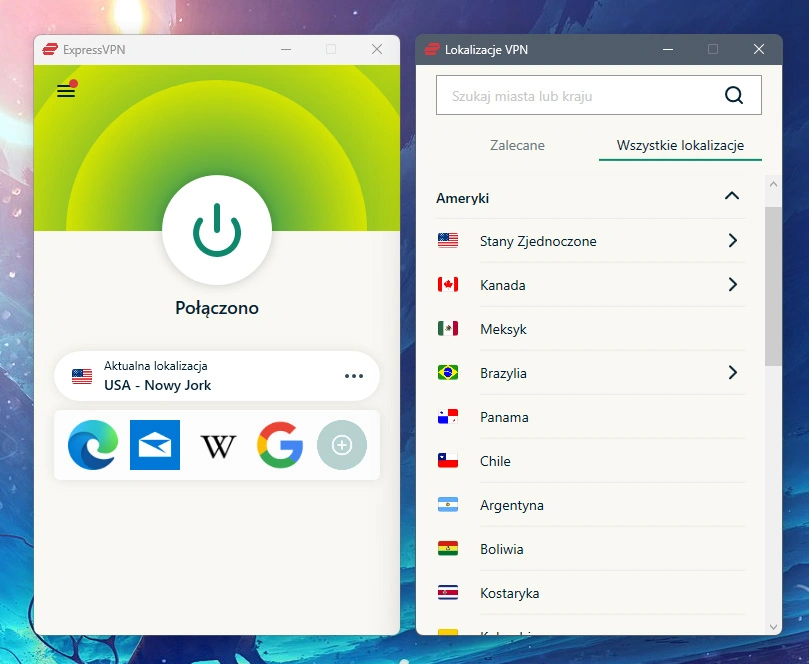Select Meksyk location
The image size is (809, 664).
590,329
